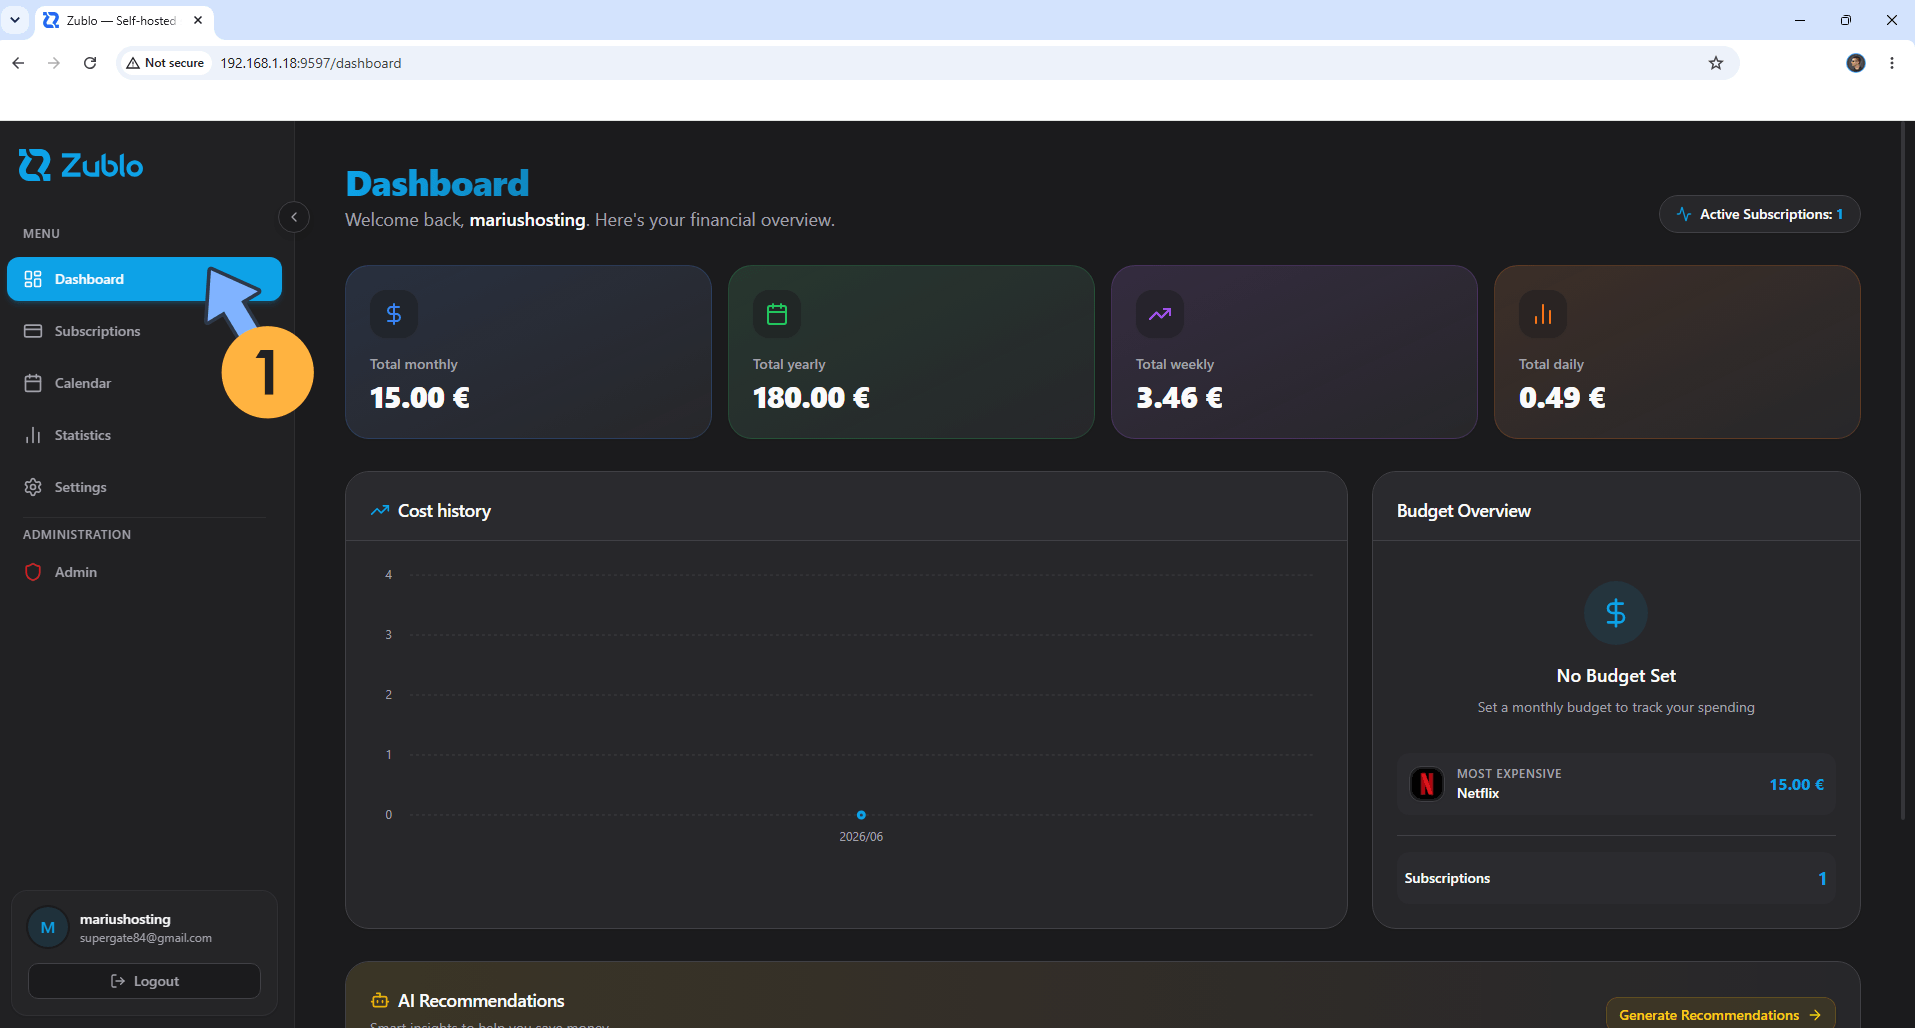Click the Calendar icon in sidebar

(33, 383)
